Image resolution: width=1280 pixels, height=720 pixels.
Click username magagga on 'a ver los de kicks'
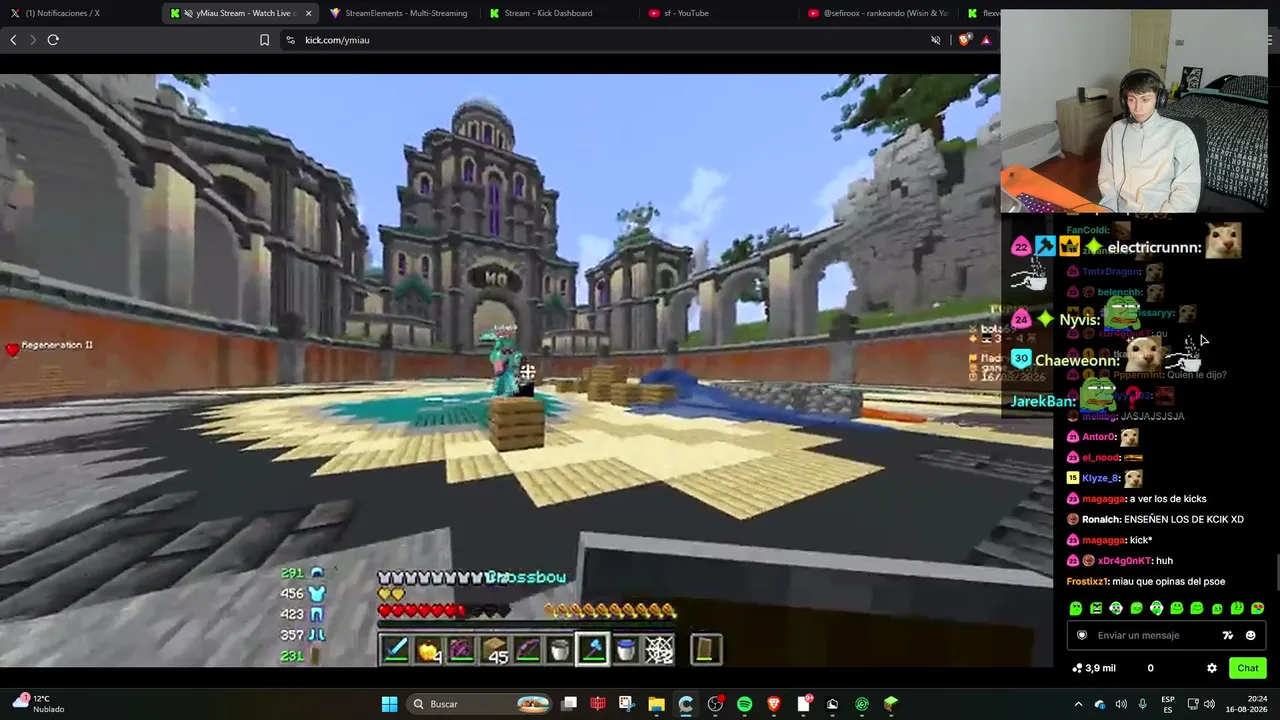point(1104,499)
